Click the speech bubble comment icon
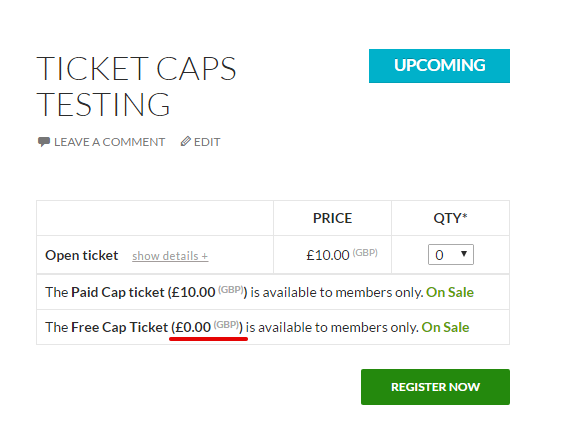The height and width of the screenshot is (431, 567). (x=44, y=142)
